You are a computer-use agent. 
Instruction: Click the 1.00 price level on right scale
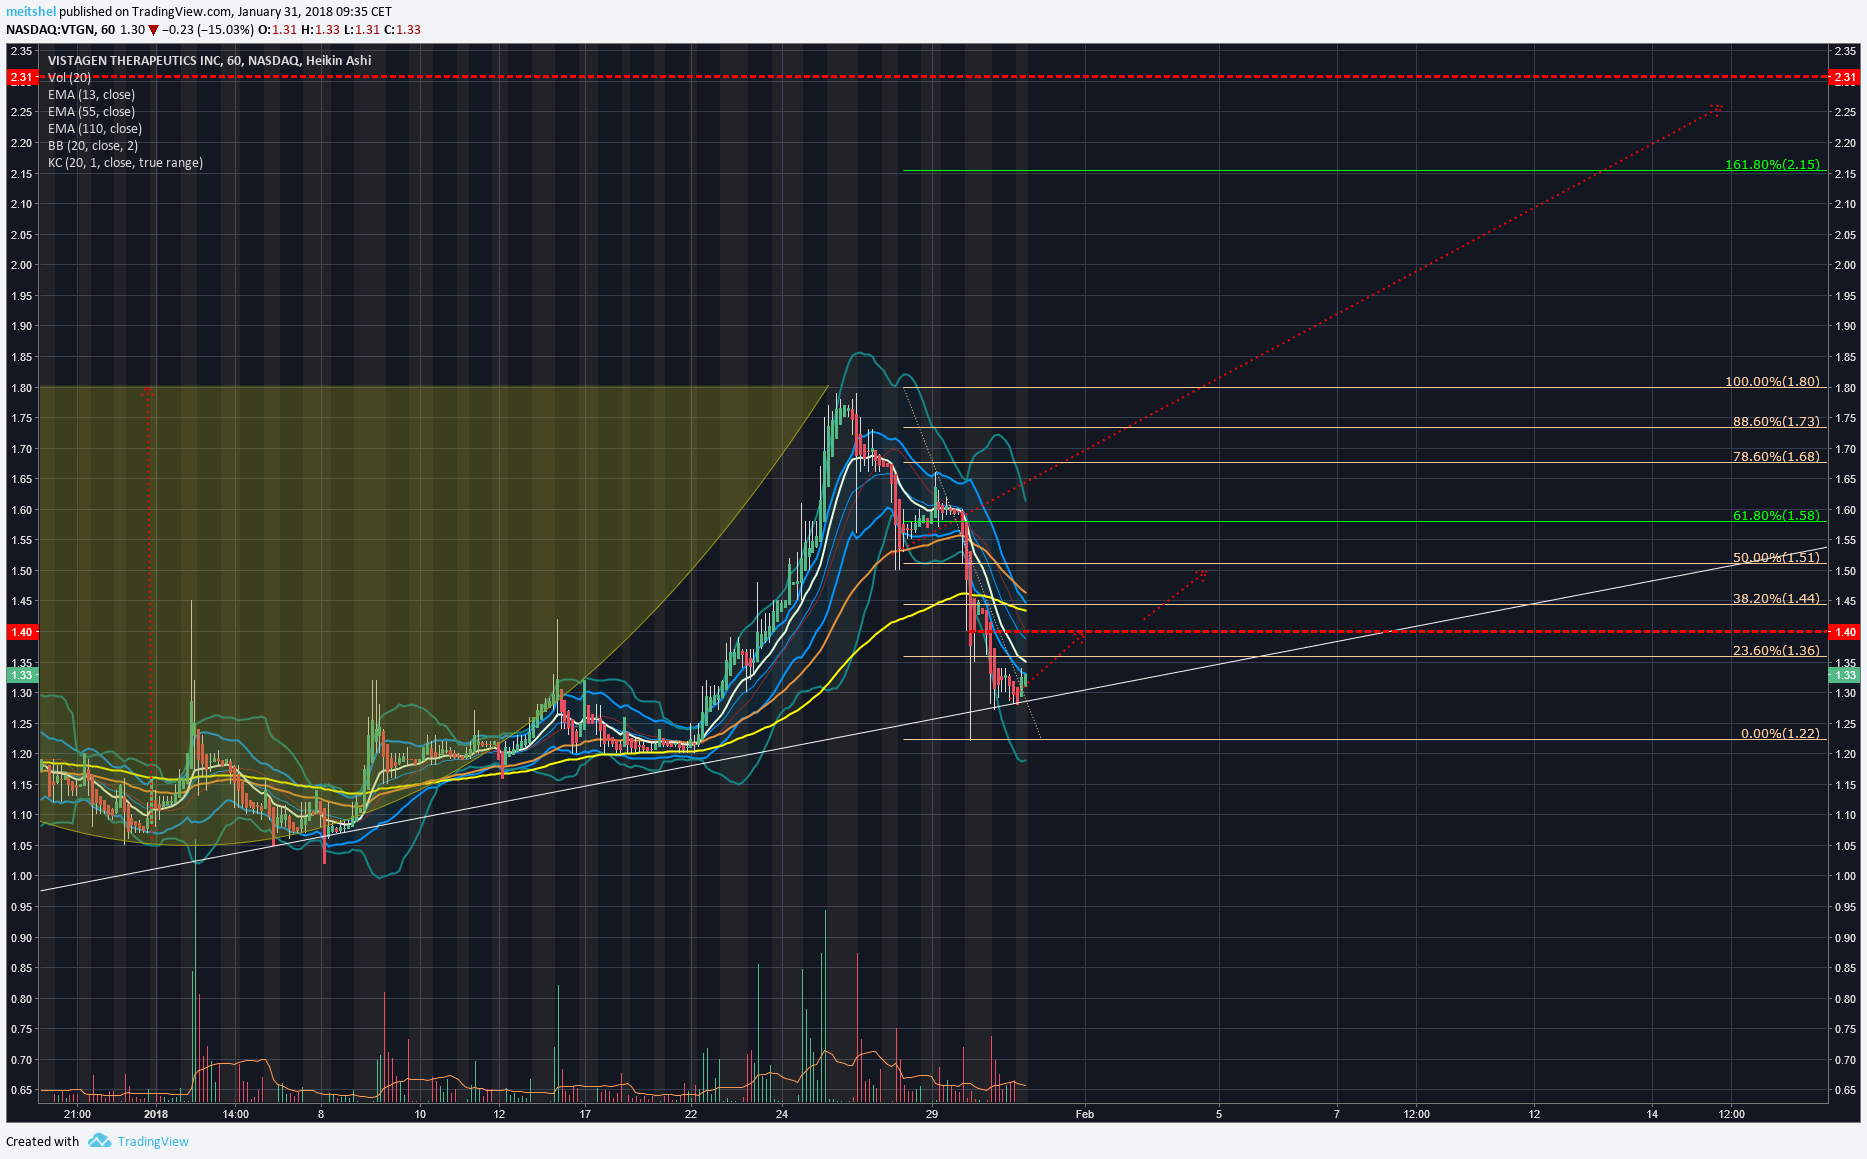1846,876
